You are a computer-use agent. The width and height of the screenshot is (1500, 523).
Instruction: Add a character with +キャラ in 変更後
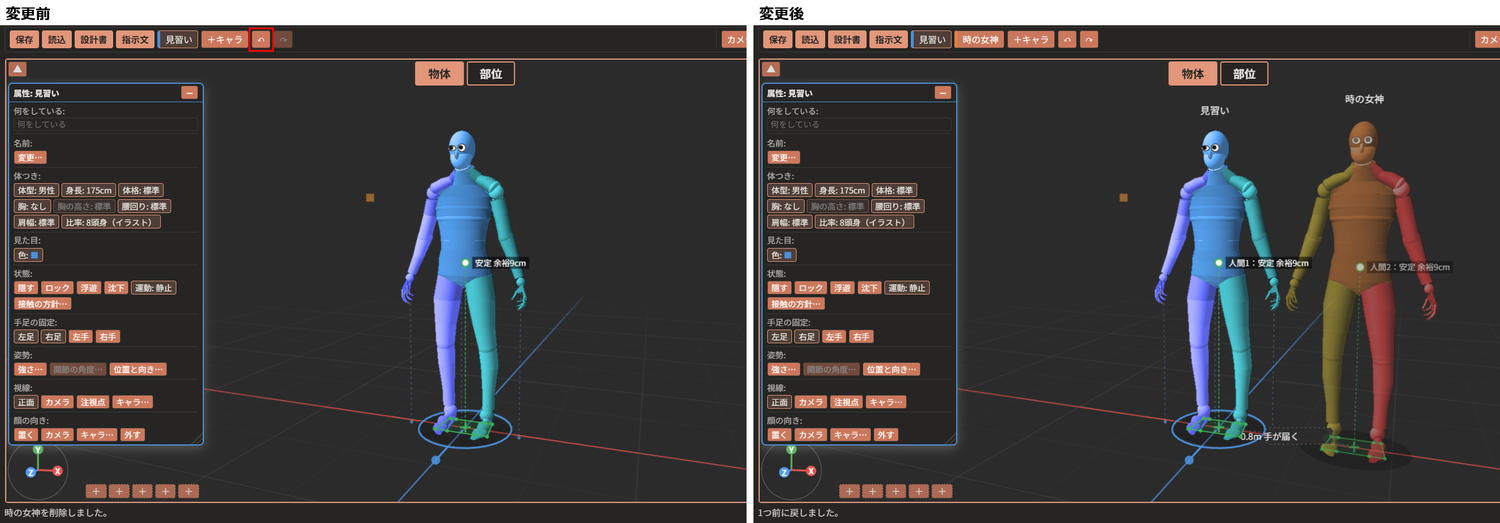tap(1031, 40)
